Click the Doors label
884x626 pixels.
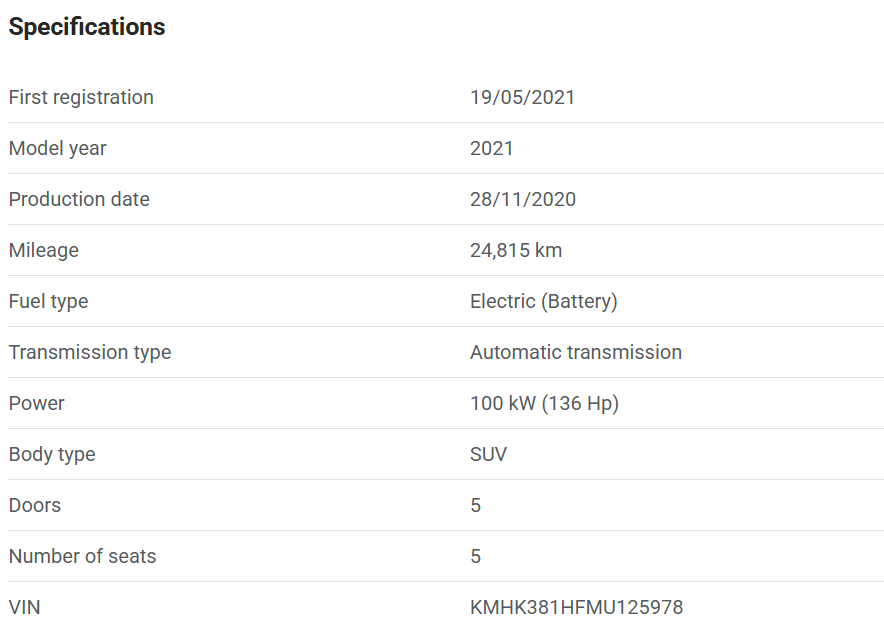coord(35,505)
